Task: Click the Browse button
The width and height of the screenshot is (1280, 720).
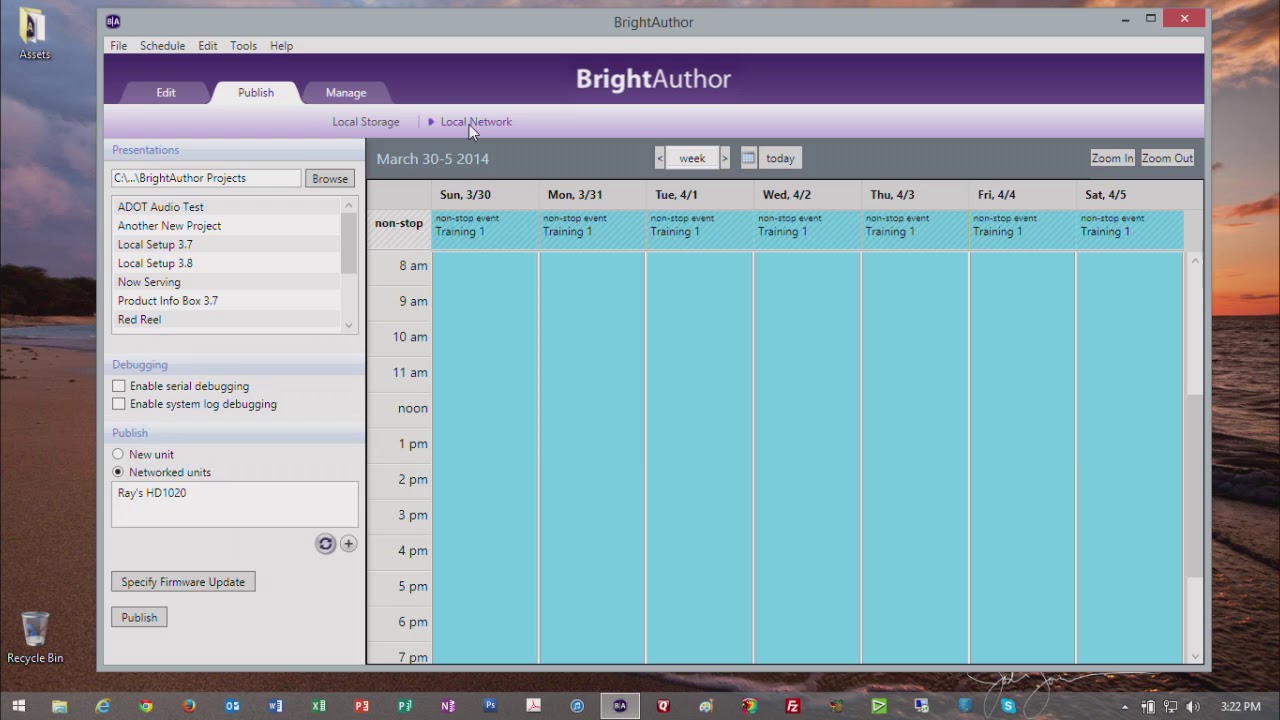Action: pyautogui.click(x=330, y=178)
